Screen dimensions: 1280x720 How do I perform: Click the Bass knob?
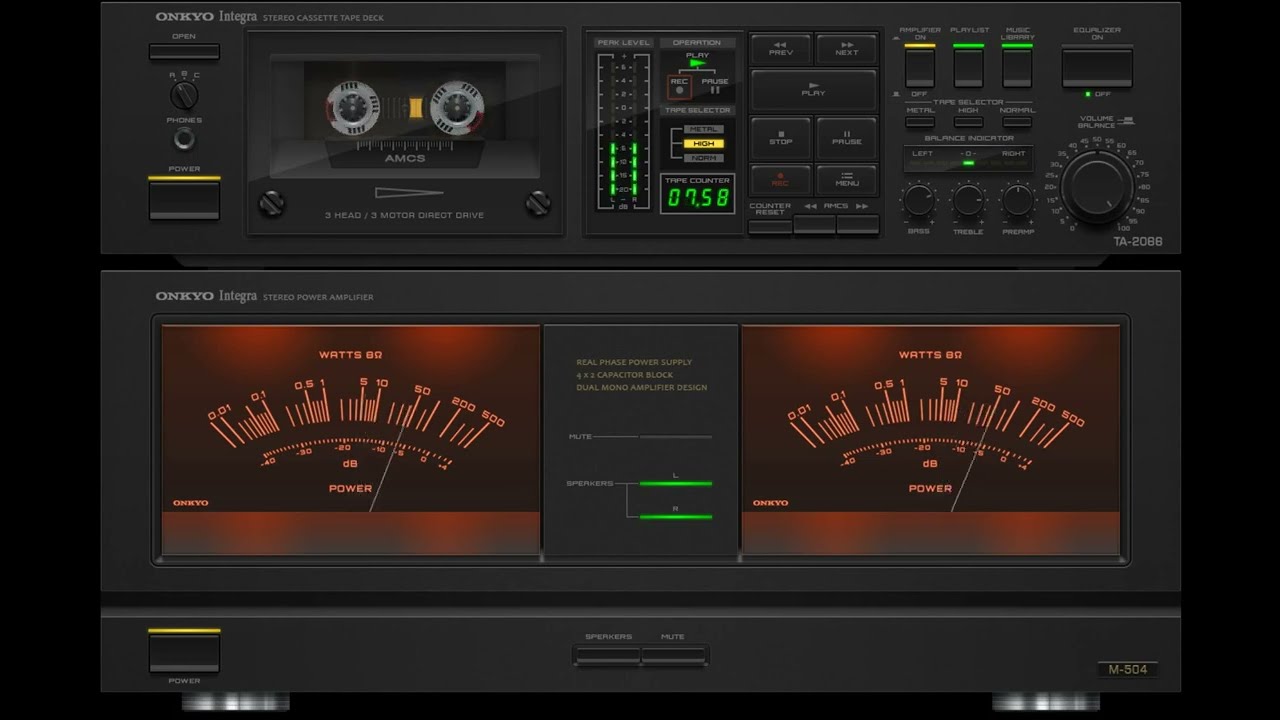(x=918, y=200)
